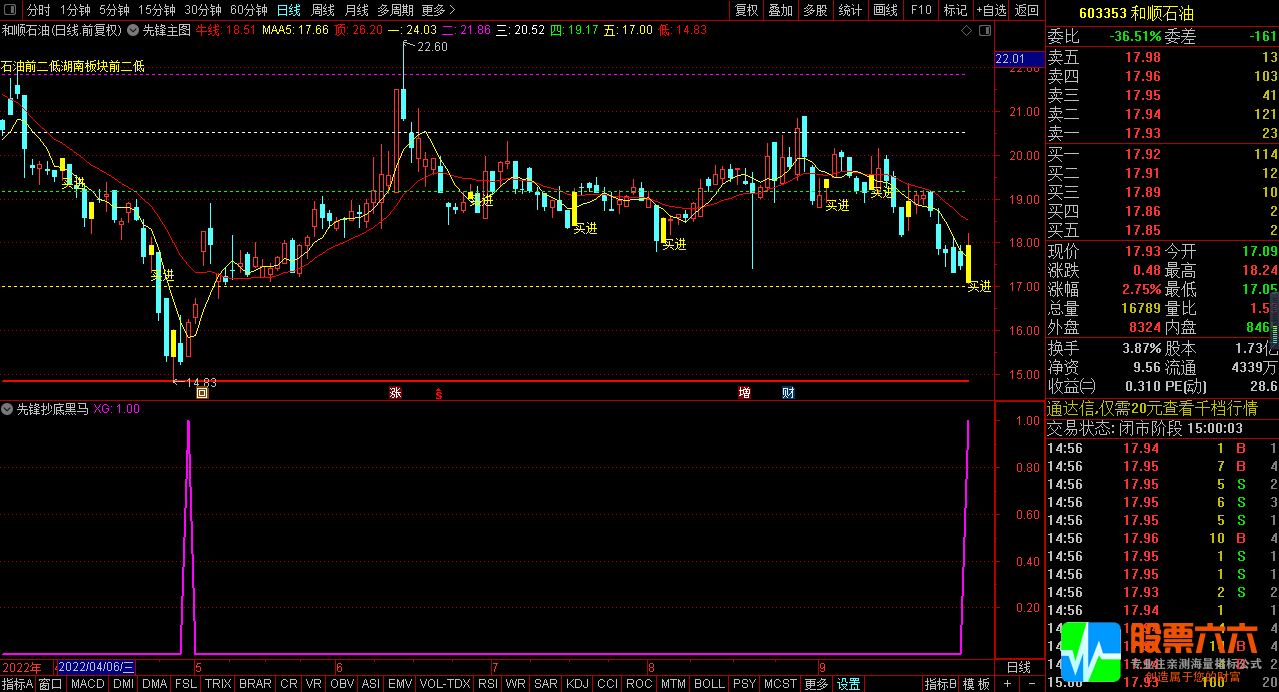
Task: Click the 标记 mark button
Action: pyautogui.click(x=955, y=10)
